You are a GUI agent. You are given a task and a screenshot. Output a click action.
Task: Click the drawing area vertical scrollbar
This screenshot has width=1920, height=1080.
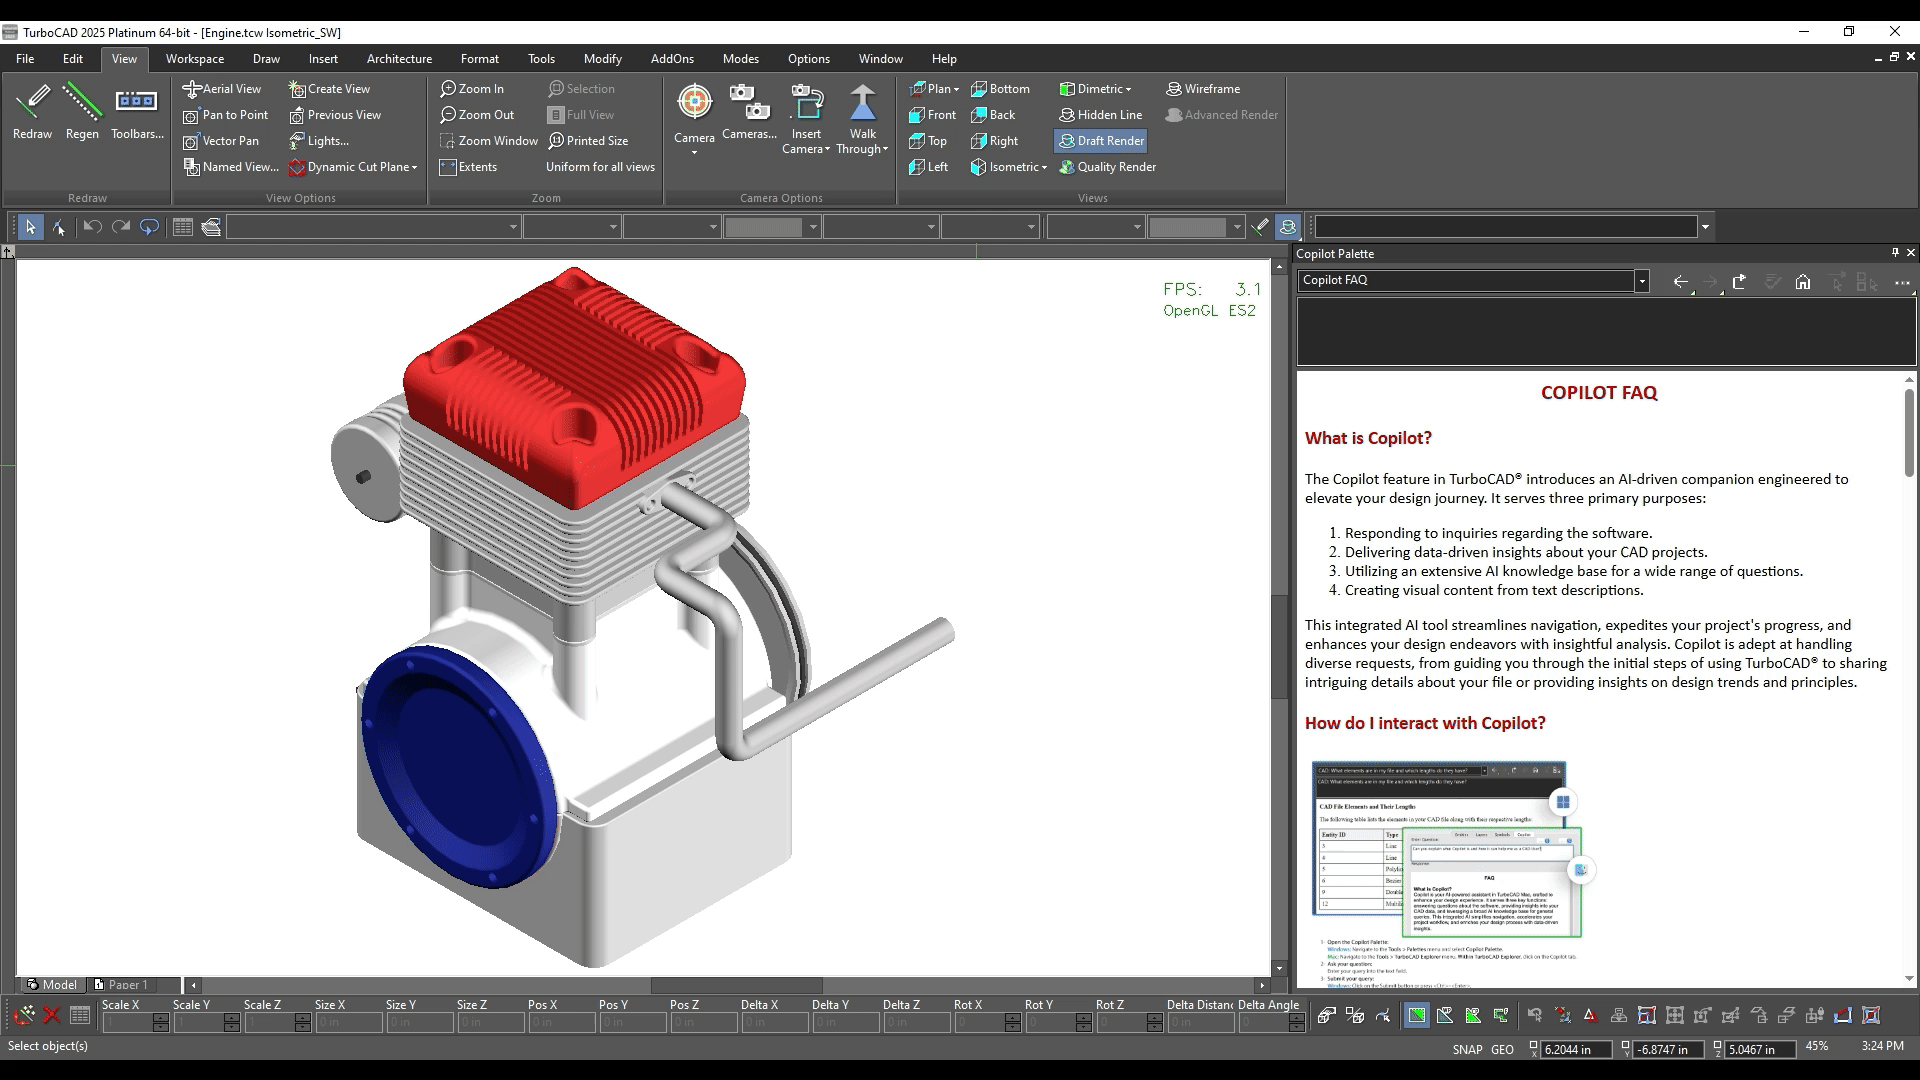tap(1279, 646)
